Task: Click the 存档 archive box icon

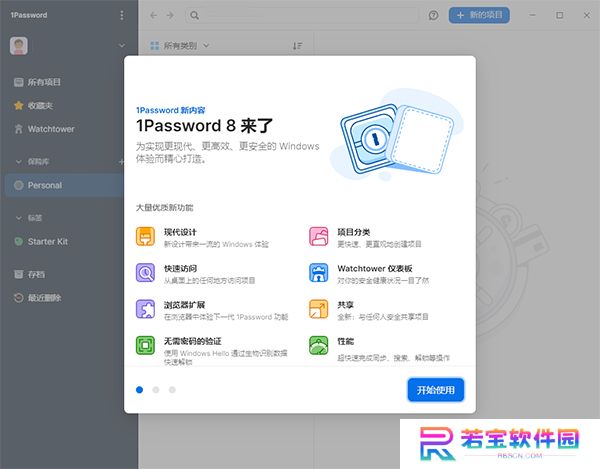Action: pos(18,274)
